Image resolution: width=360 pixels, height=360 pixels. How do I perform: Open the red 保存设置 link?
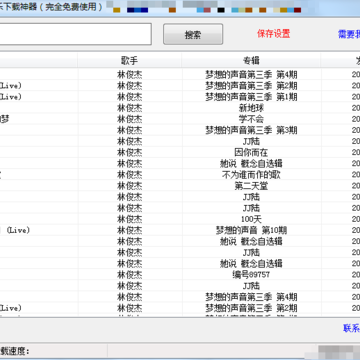[274, 34]
